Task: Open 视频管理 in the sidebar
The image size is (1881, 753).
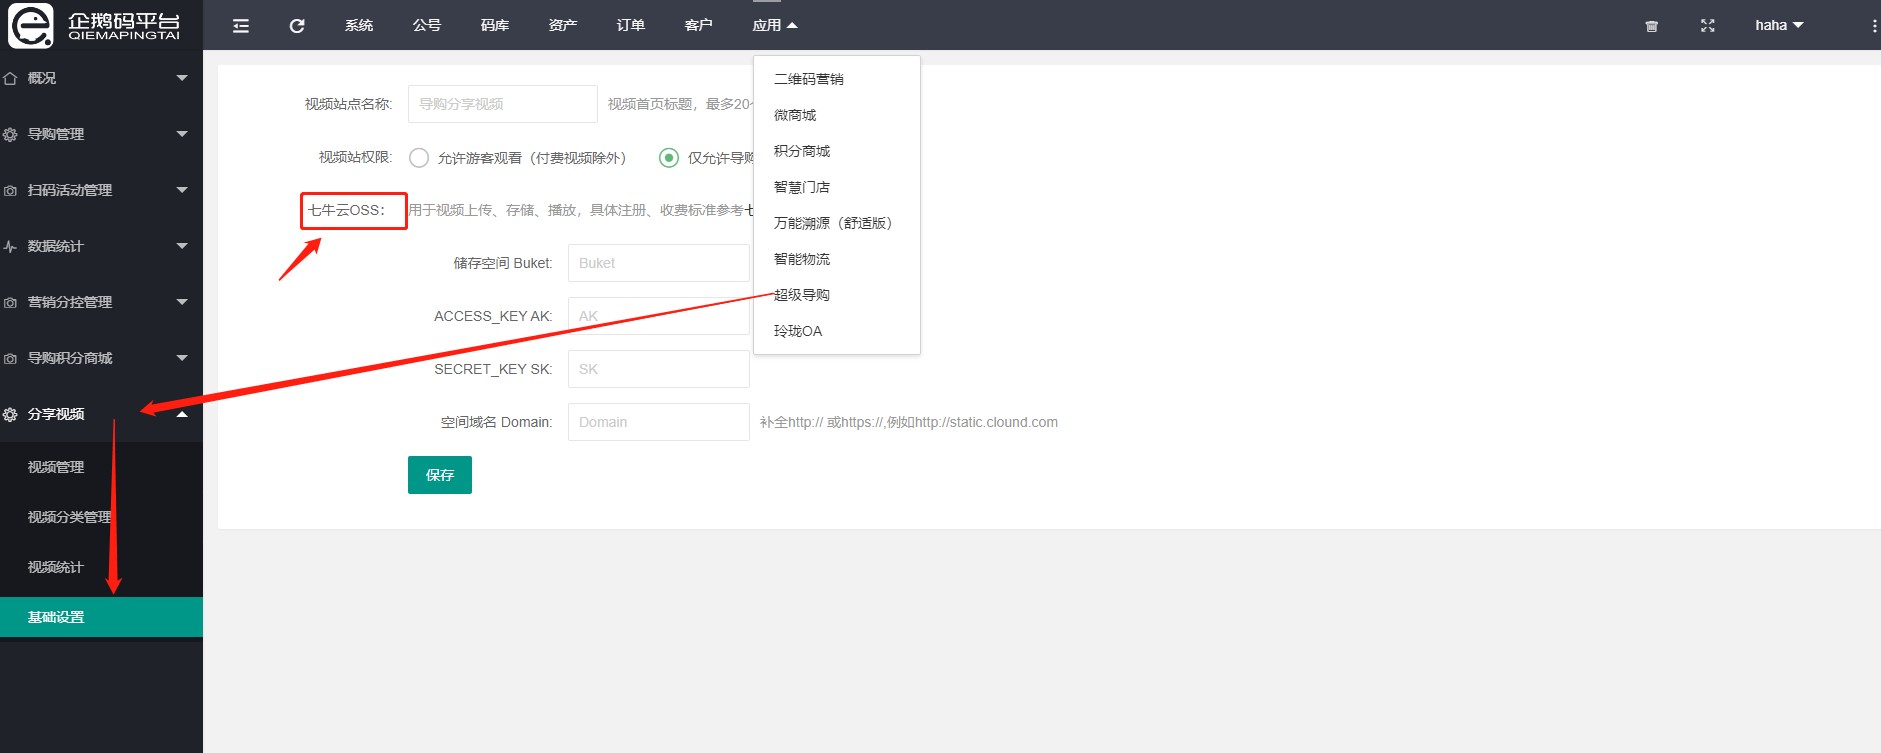Action: point(101,467)
